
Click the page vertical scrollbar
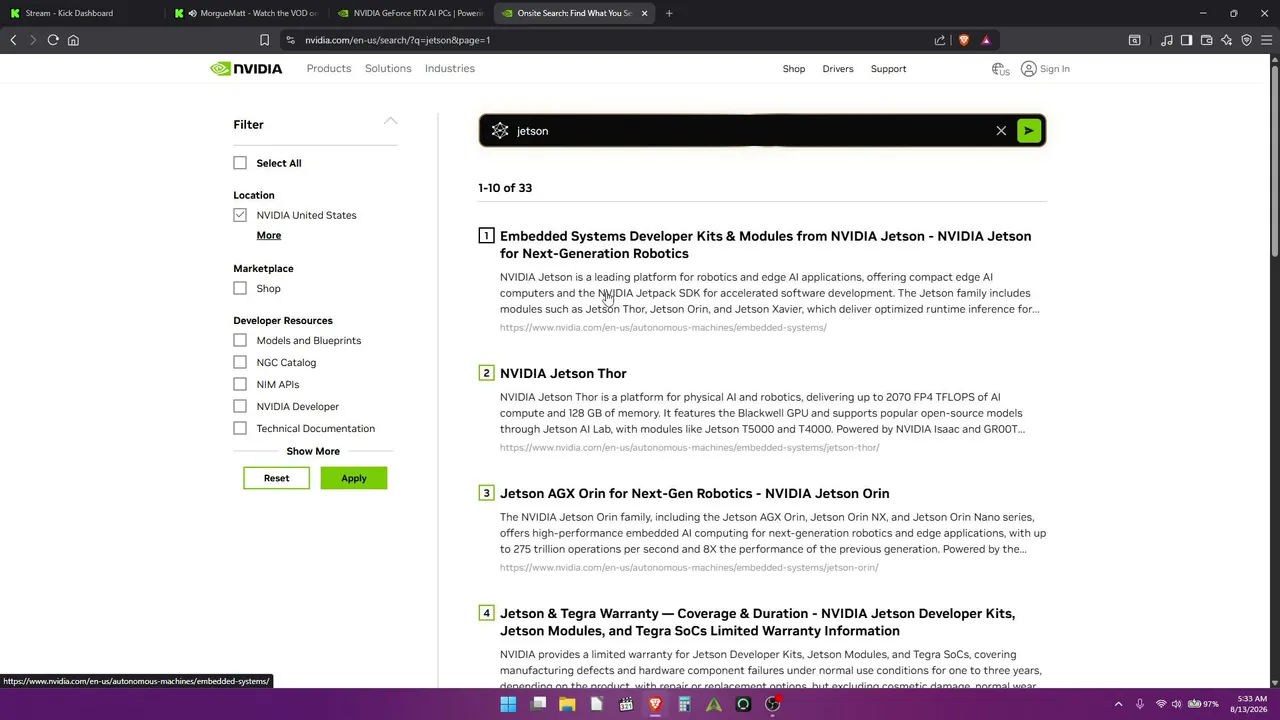pos(1274,160)
